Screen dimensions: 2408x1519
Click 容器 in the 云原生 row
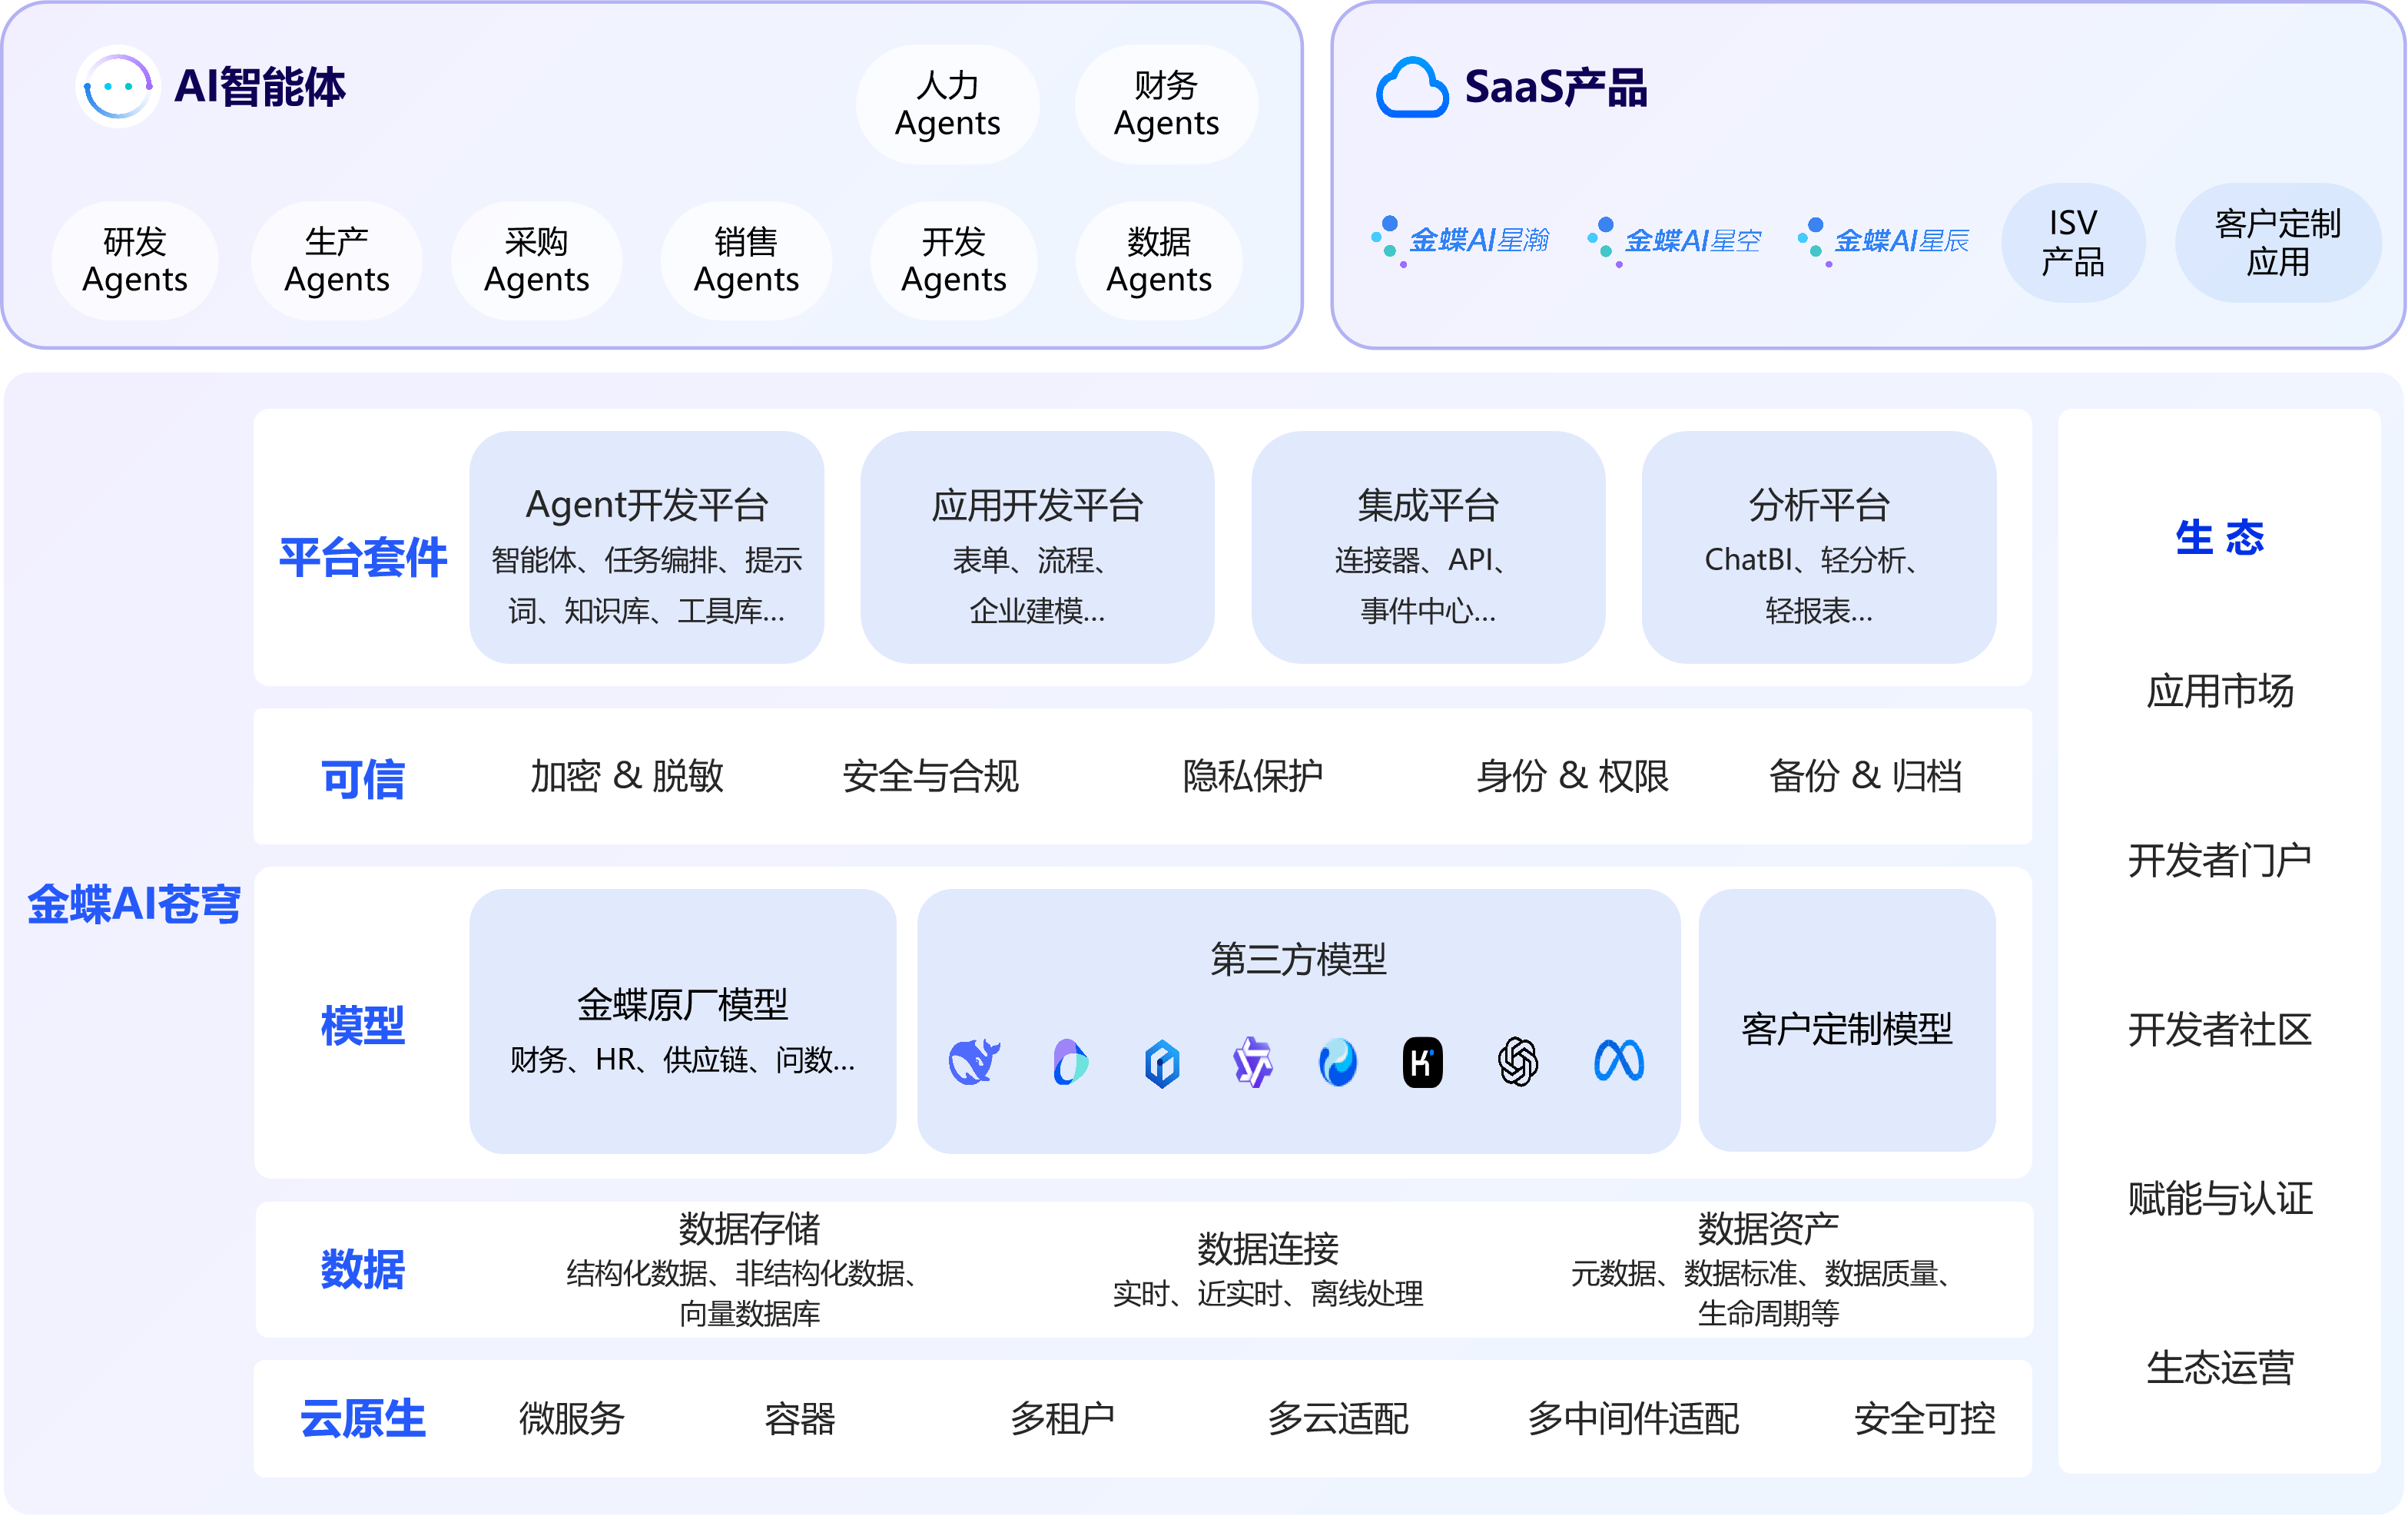point(799,1418)
